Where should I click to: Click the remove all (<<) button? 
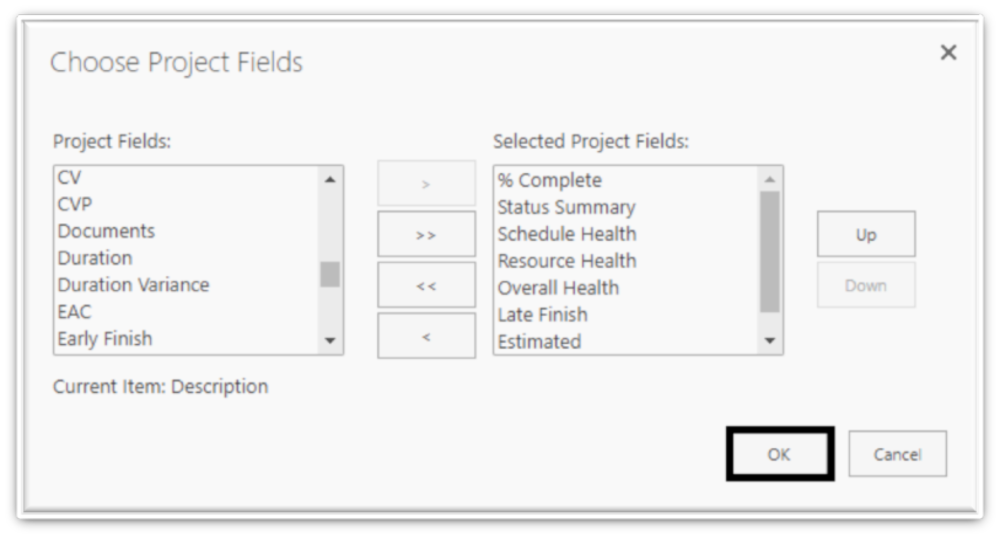click(x=426, y=285)
